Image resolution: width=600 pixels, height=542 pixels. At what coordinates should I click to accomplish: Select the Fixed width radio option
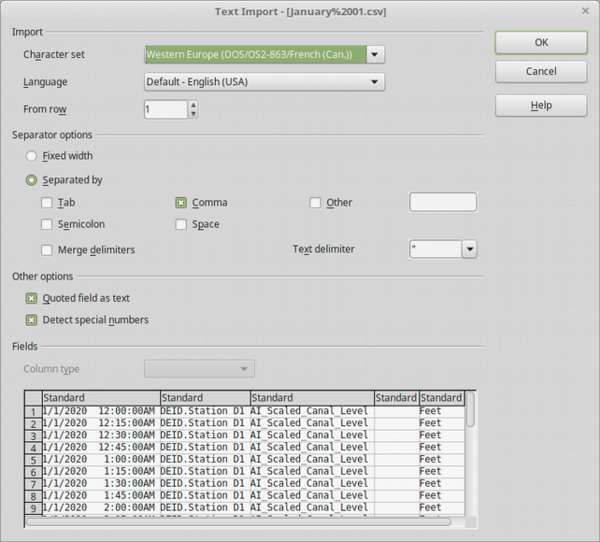click(33, 157)
